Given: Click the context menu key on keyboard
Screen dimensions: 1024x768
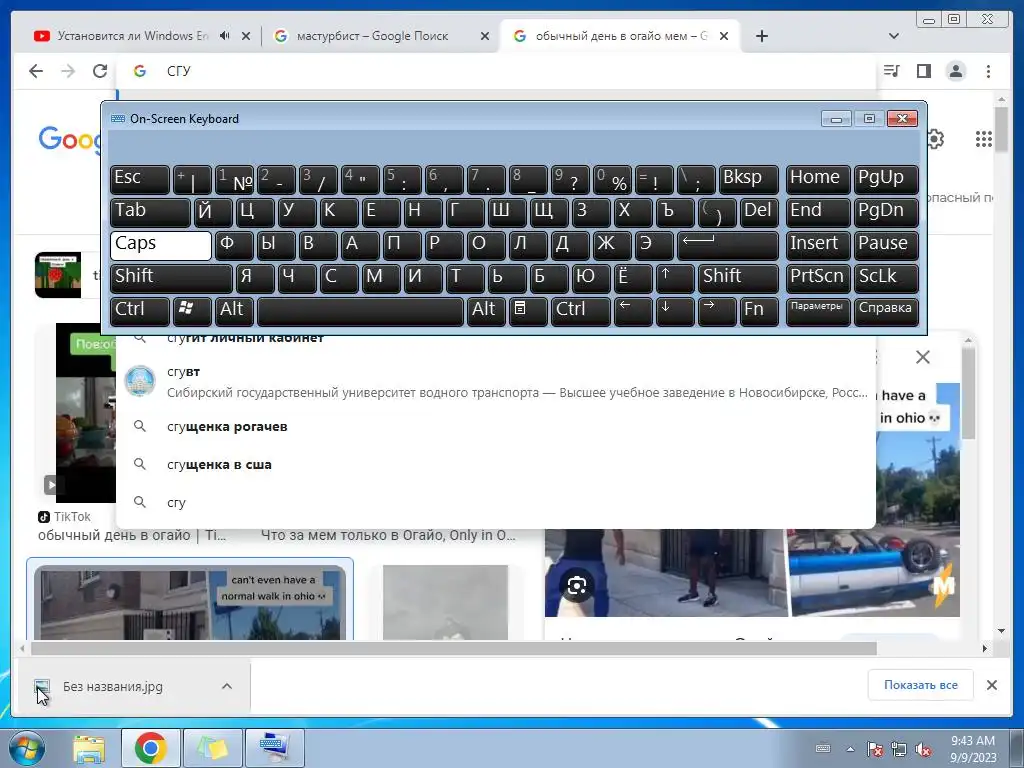Looking at the screenshot, I should click(528, 311).
